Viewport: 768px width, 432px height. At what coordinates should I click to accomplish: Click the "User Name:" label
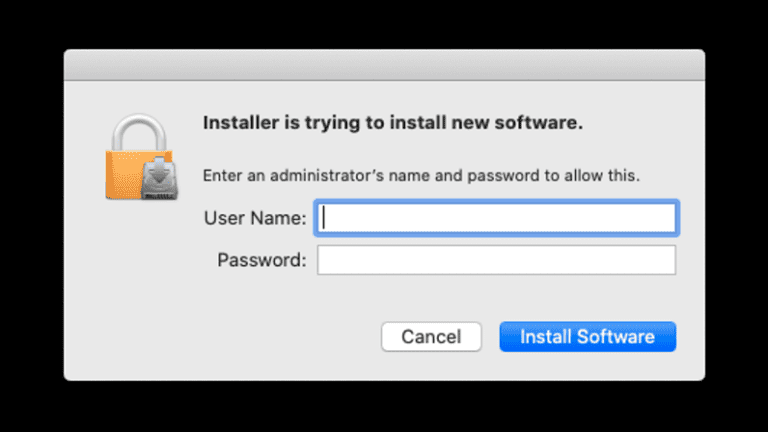(x=255, y=218)
